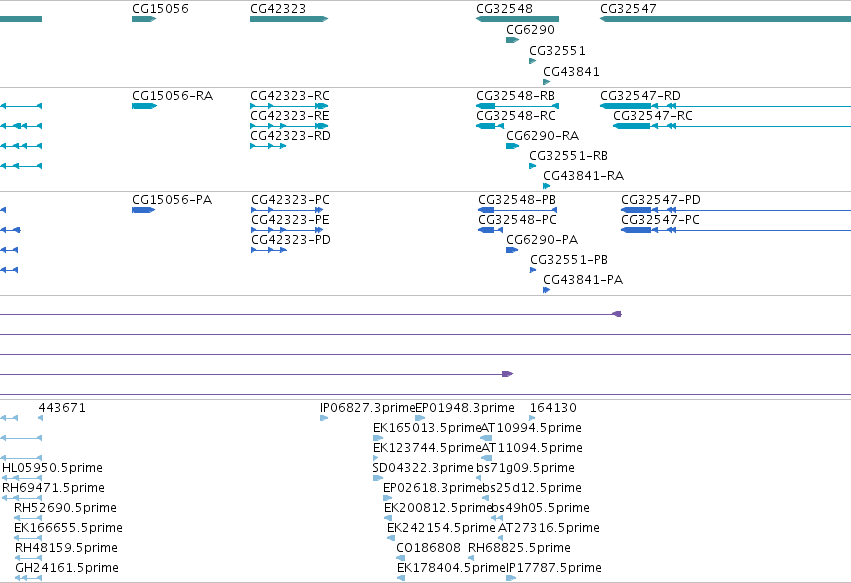This screenshot has height=583, width=851.
Task: Select the CG43841 gene label
Action: point(571,71)
